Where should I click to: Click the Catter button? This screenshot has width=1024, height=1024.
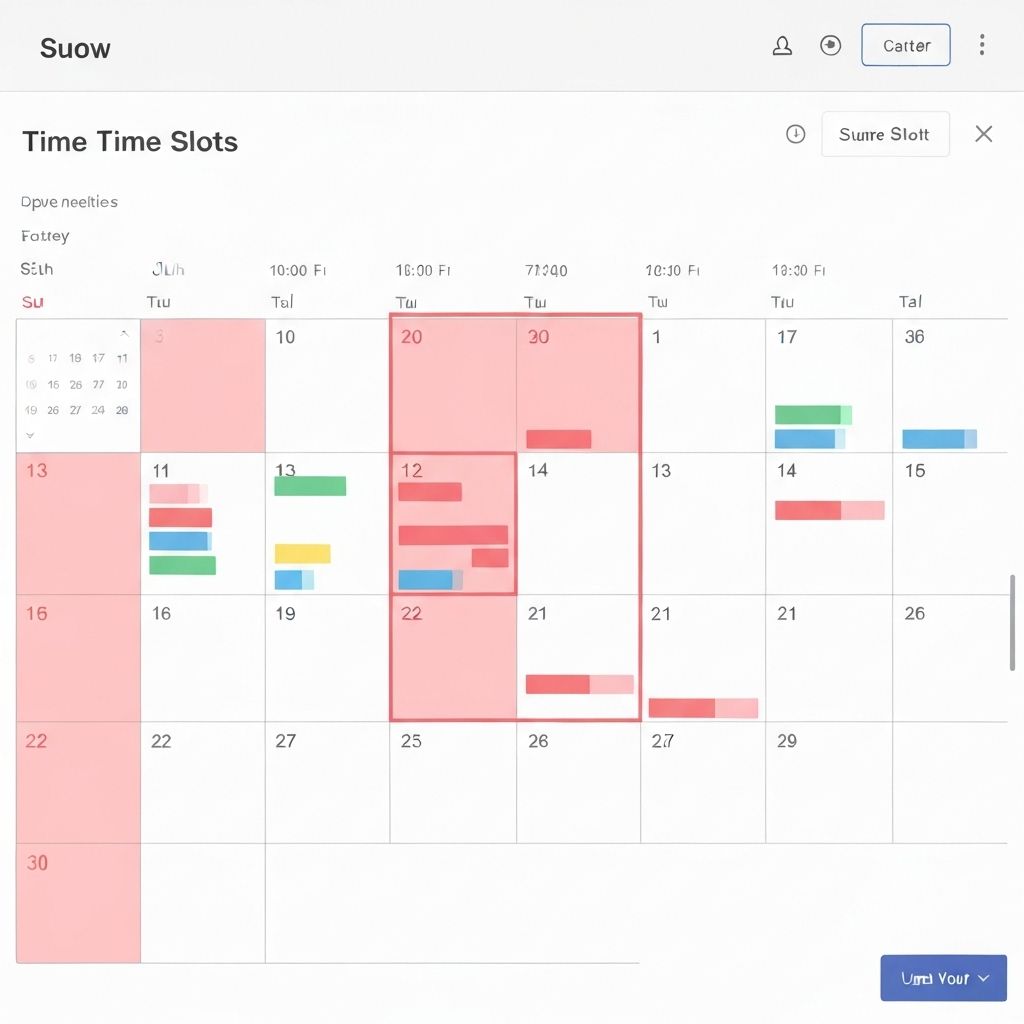point(905,46)
